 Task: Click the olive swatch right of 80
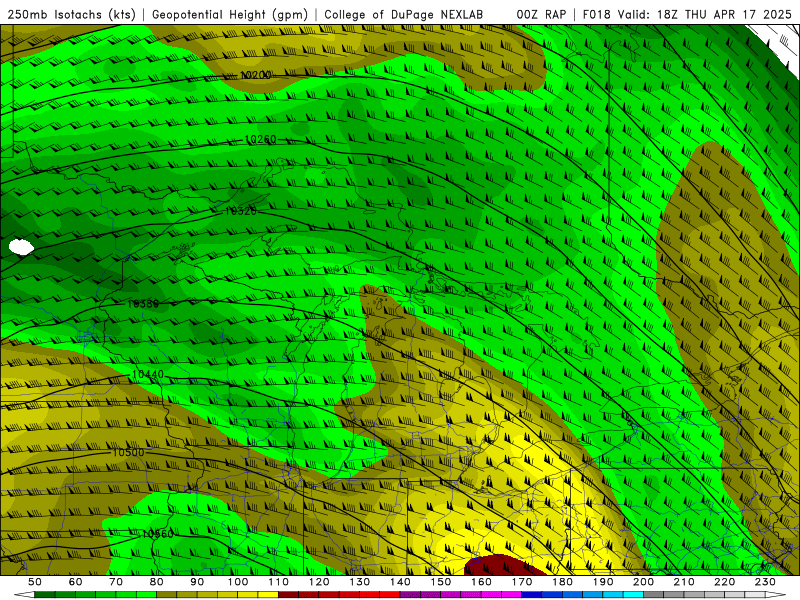point(167,595)
